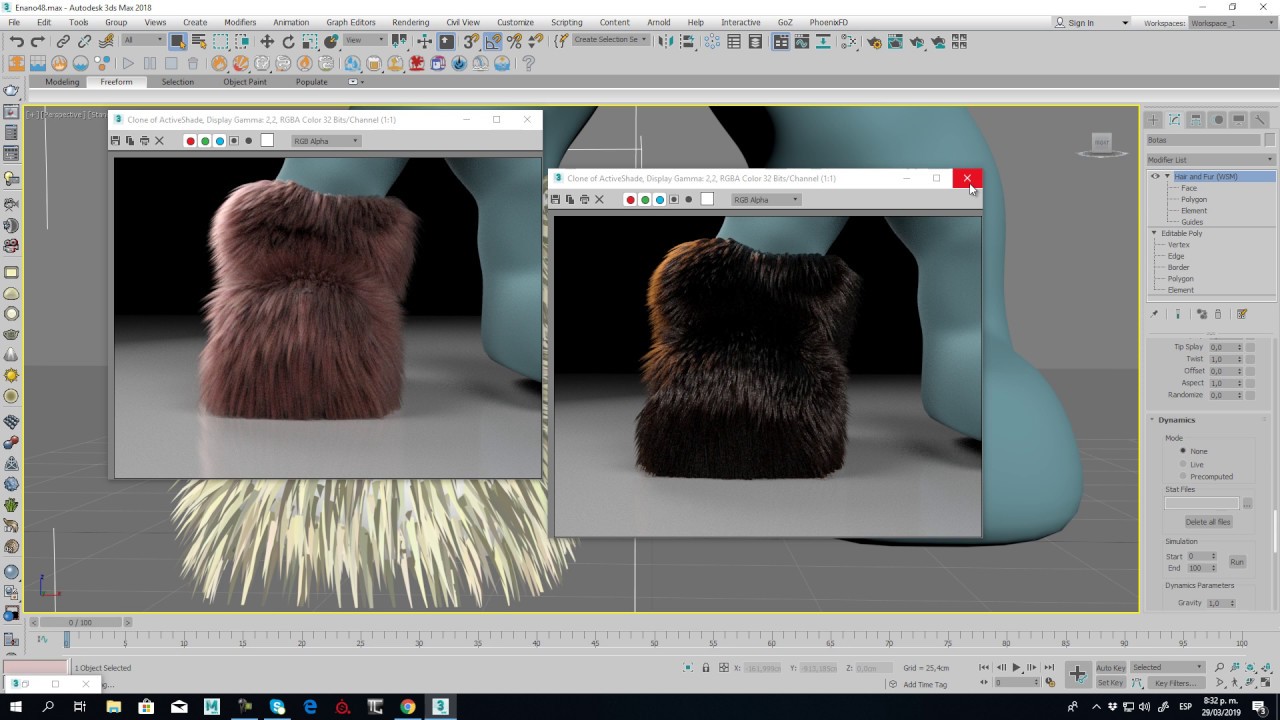Enable green channel in right clone window

click(x=645, y=200)
